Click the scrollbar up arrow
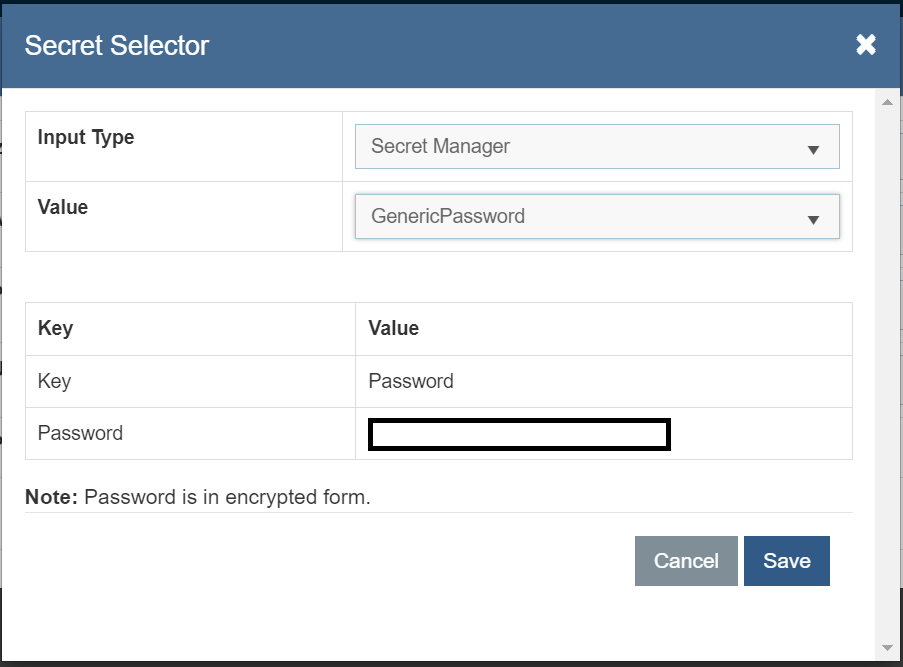This screenshot has width=903, height=667. click(x=885, y=102)
